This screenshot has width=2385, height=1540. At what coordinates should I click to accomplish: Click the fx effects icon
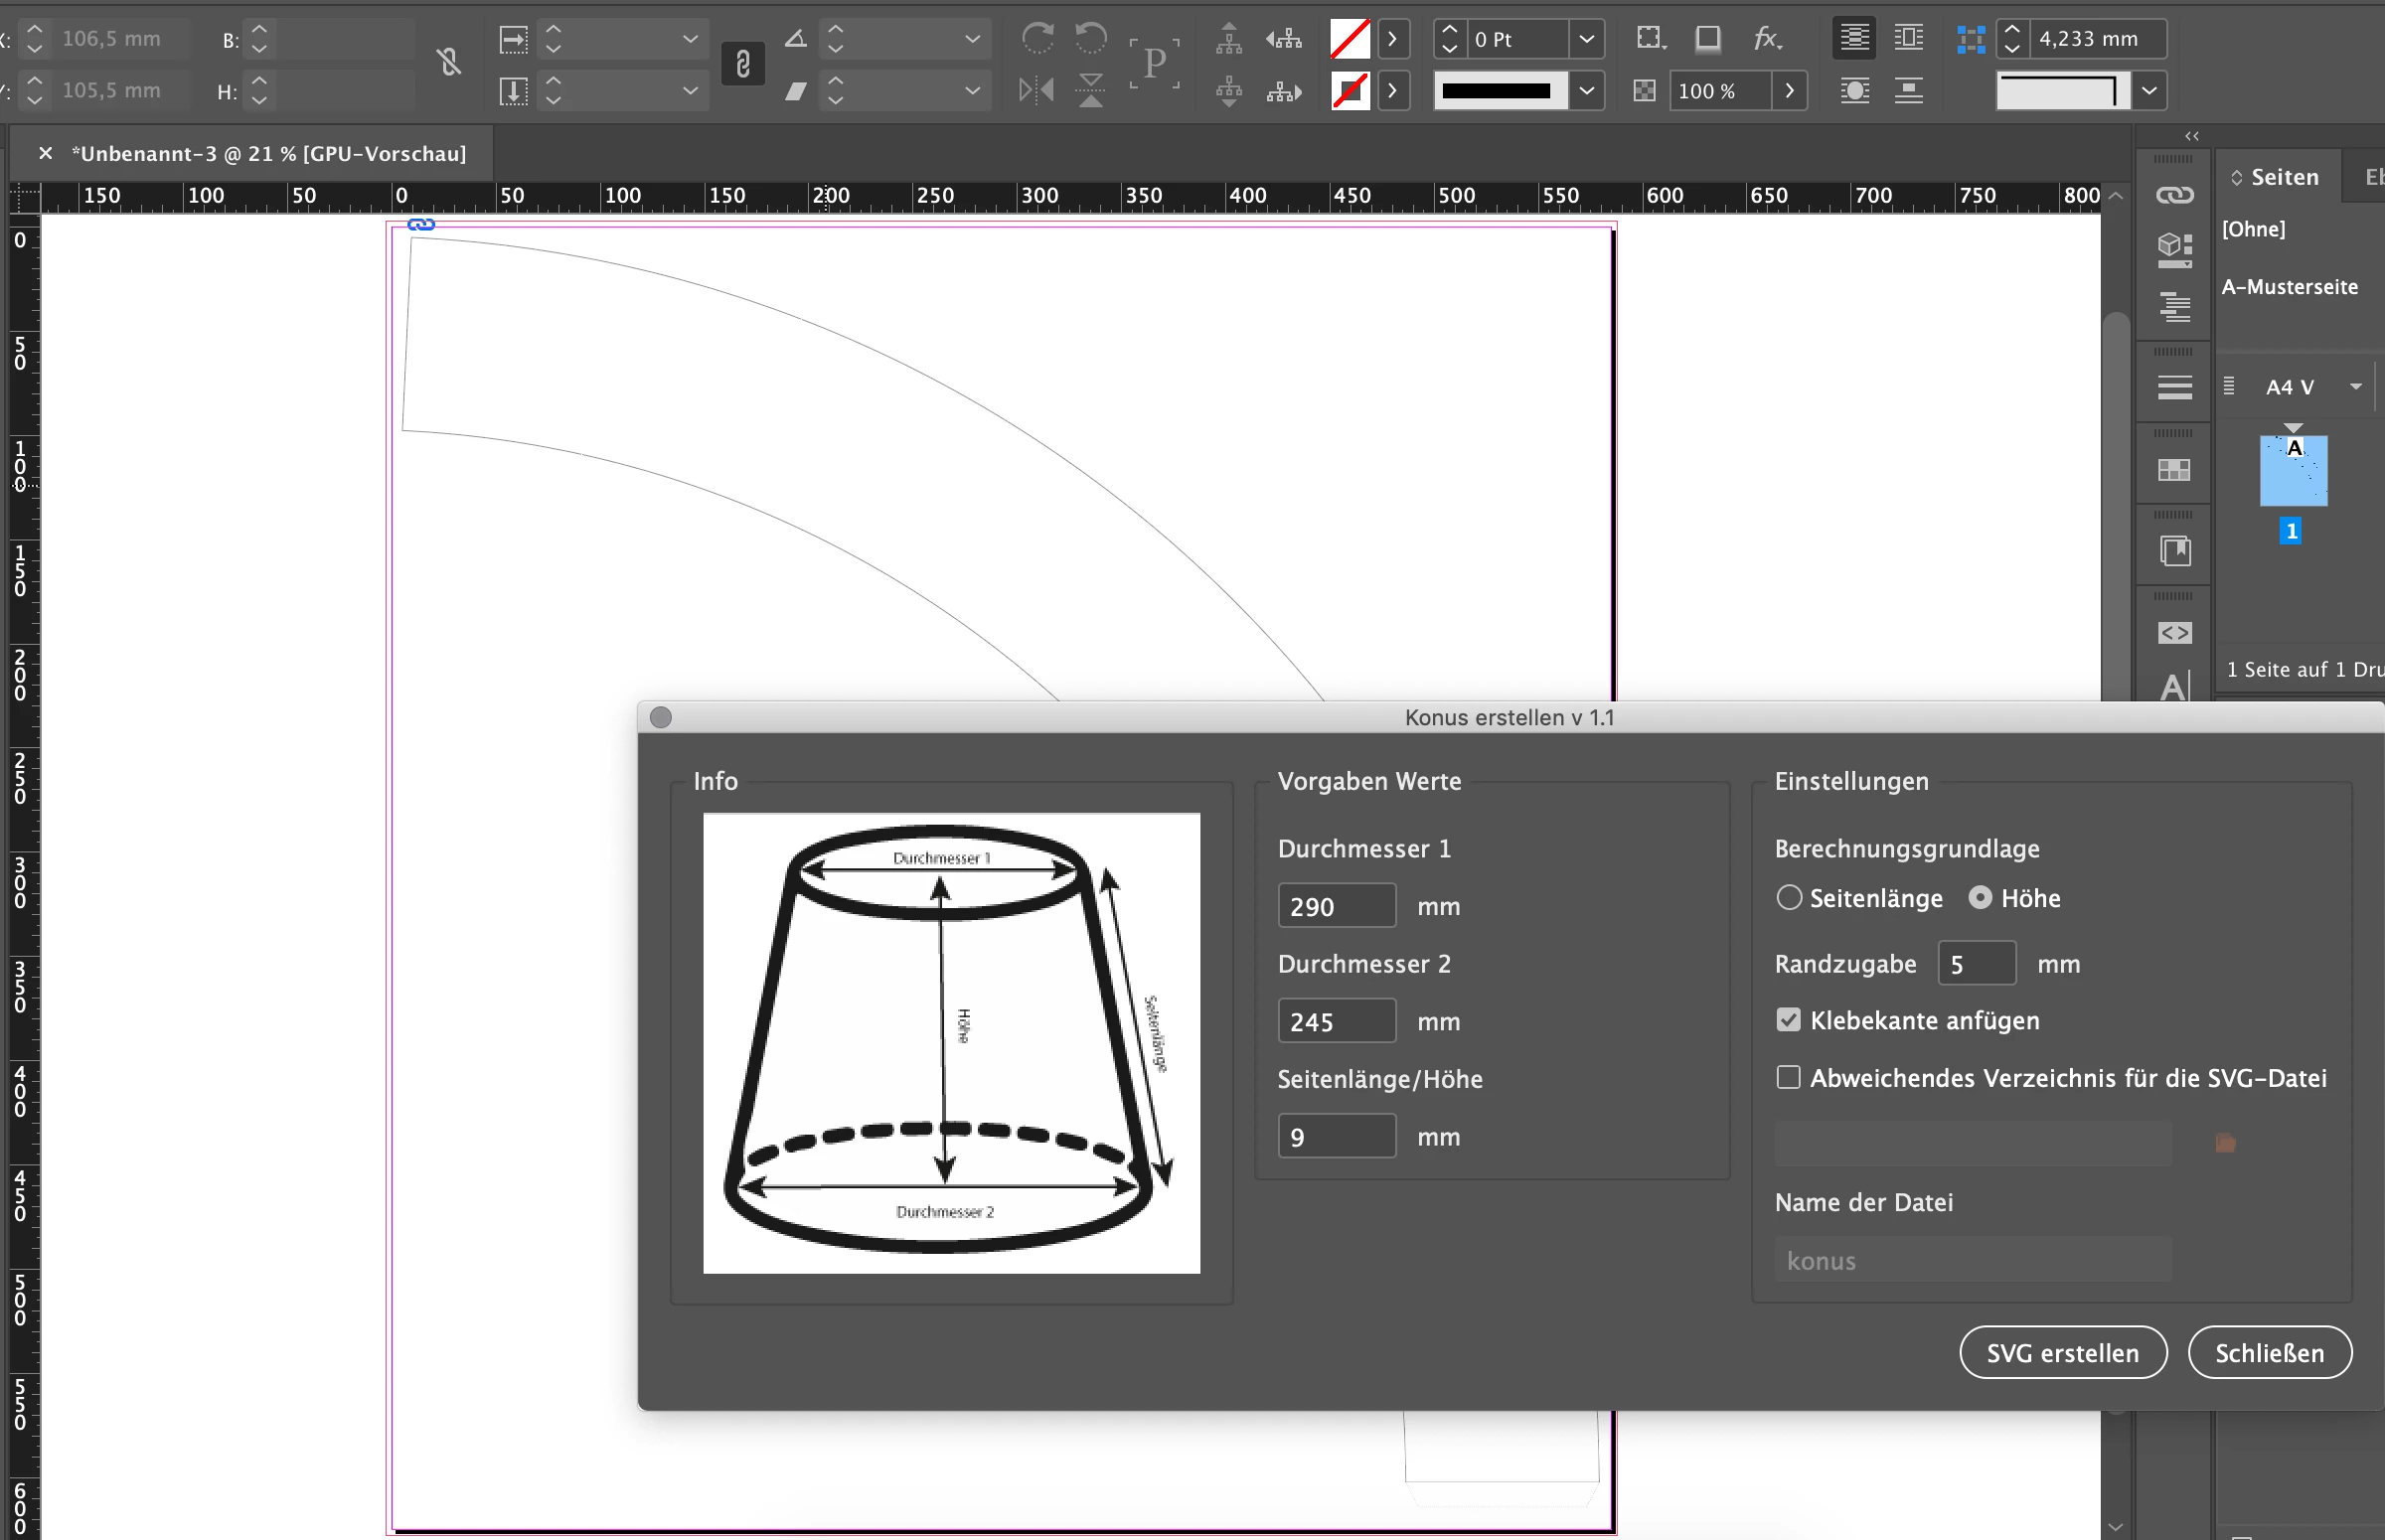1766,39
